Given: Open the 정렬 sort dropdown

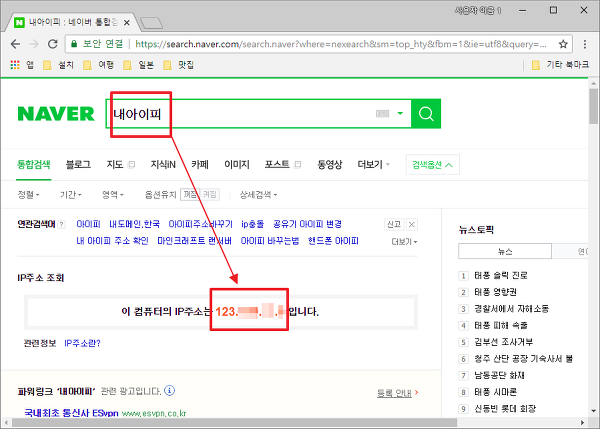Looking at the screenshot, I should click(x=28, y=195).
